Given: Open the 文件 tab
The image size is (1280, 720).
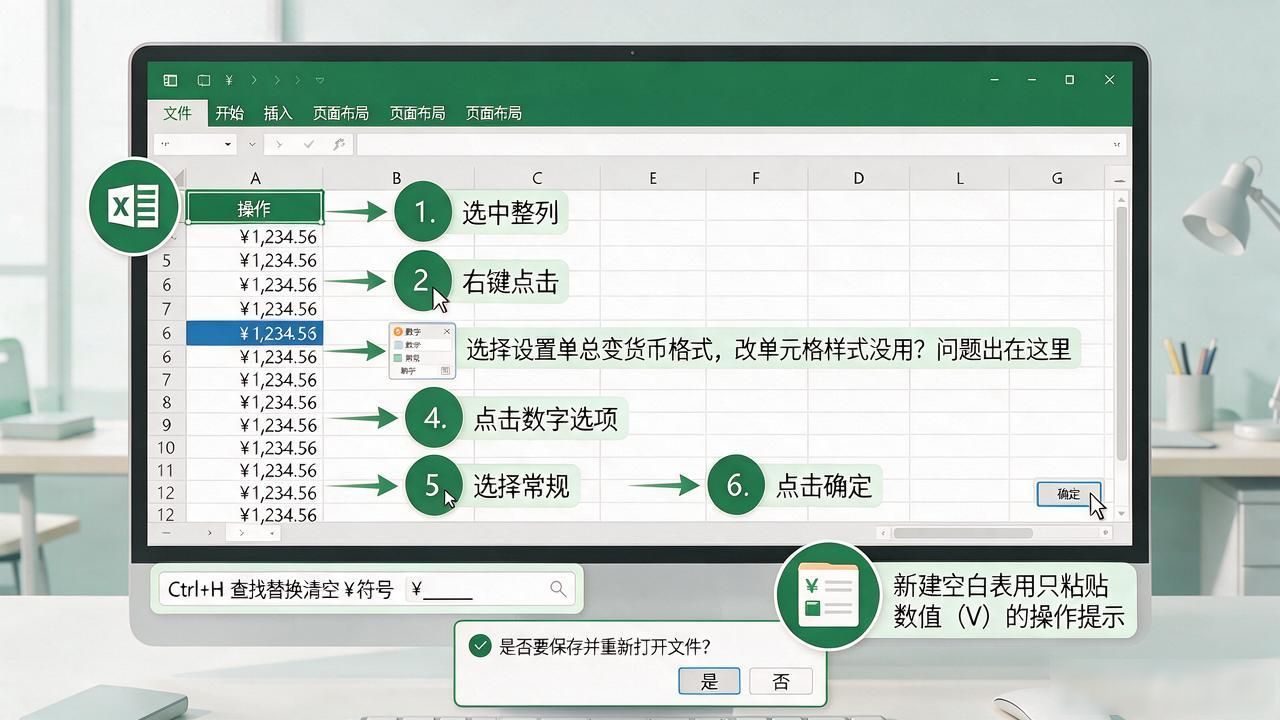Looking at the screenshot, I should coord(178,112).
